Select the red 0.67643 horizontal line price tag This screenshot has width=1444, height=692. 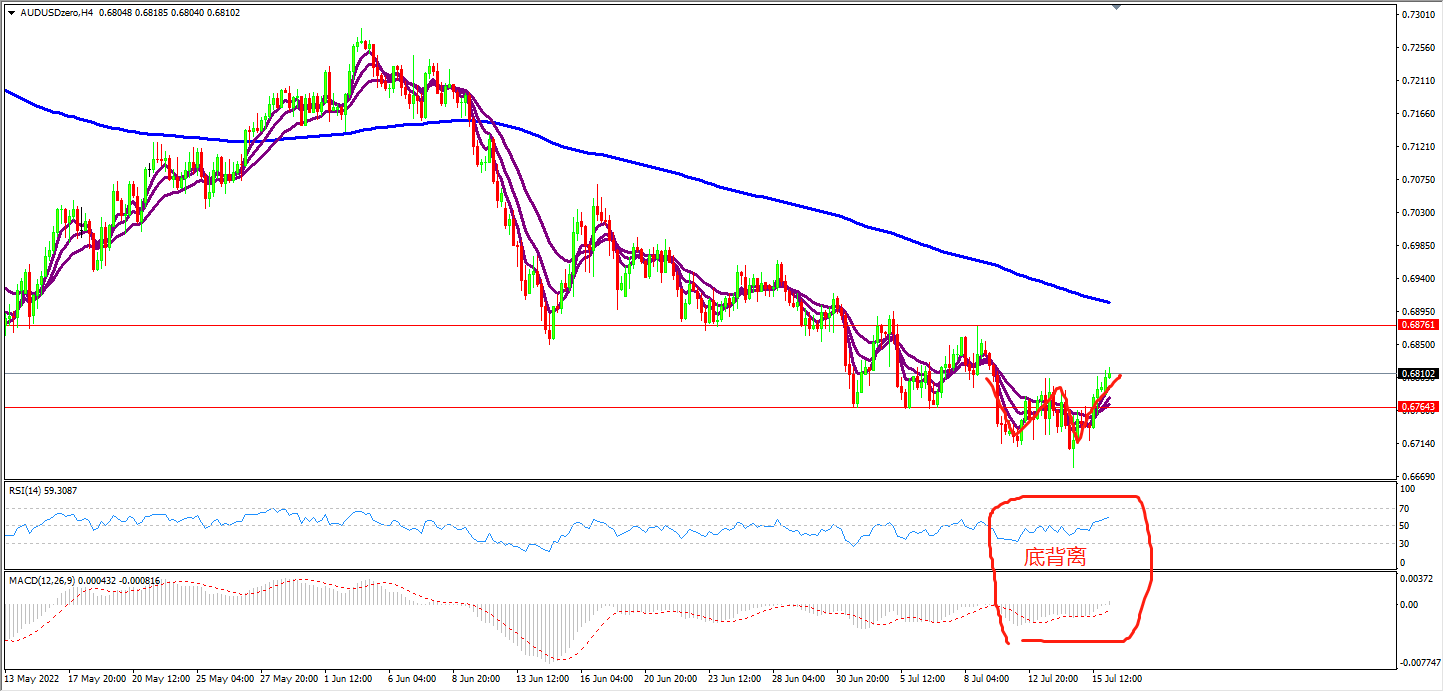1420,407
